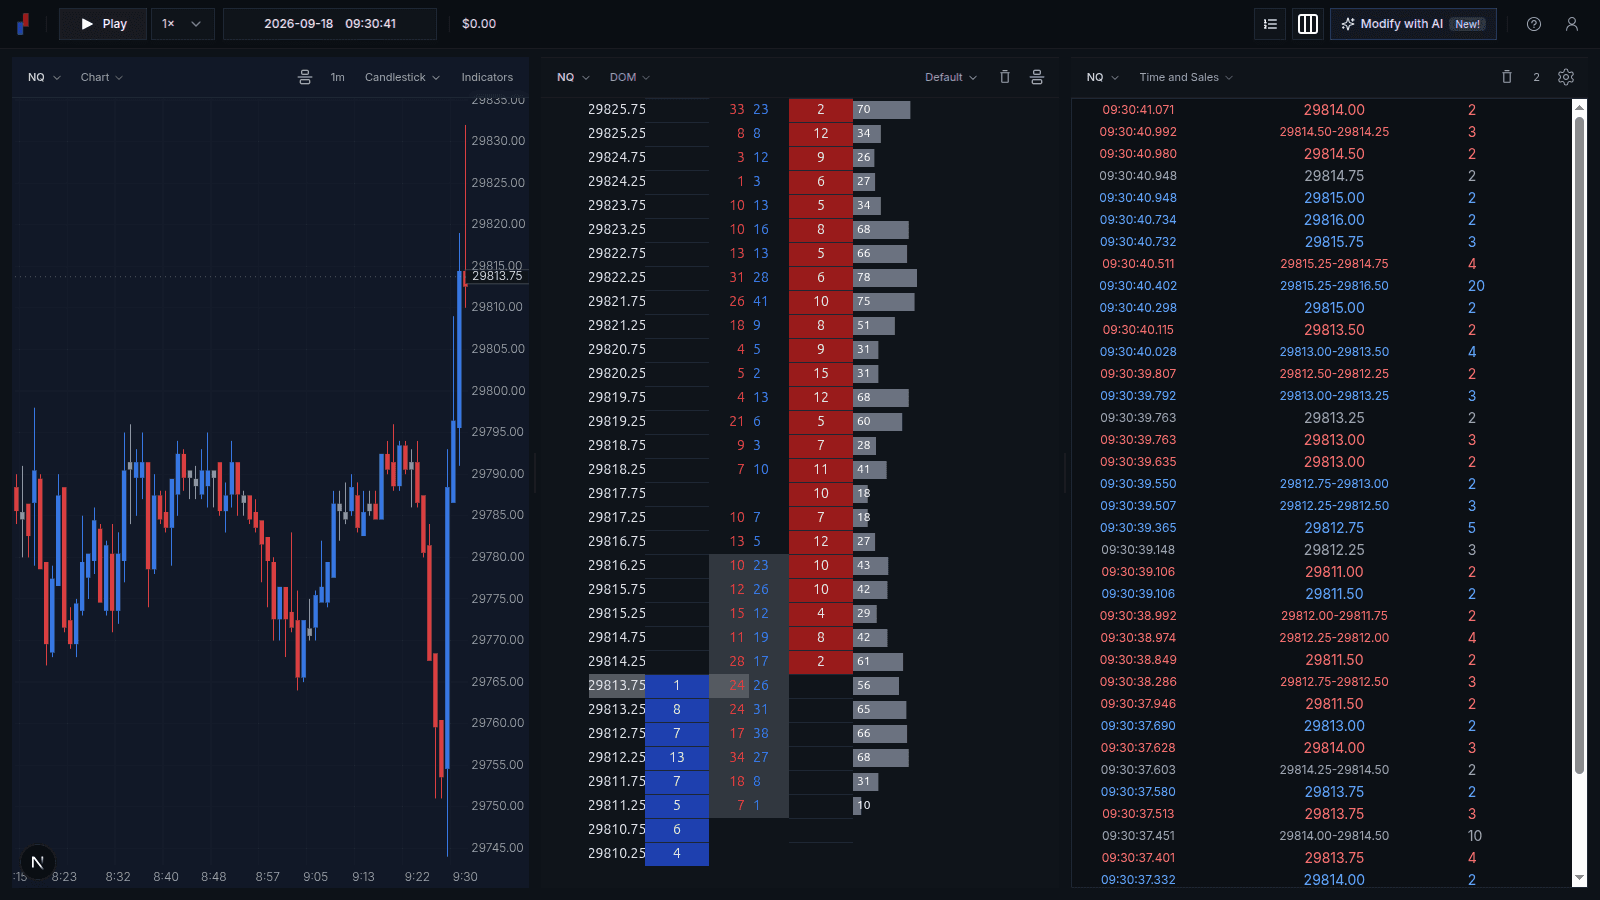The height and width of the screenshot is (900, 1600).
Task: Open the list view layout icon
Action: (x=1270, y=24)
